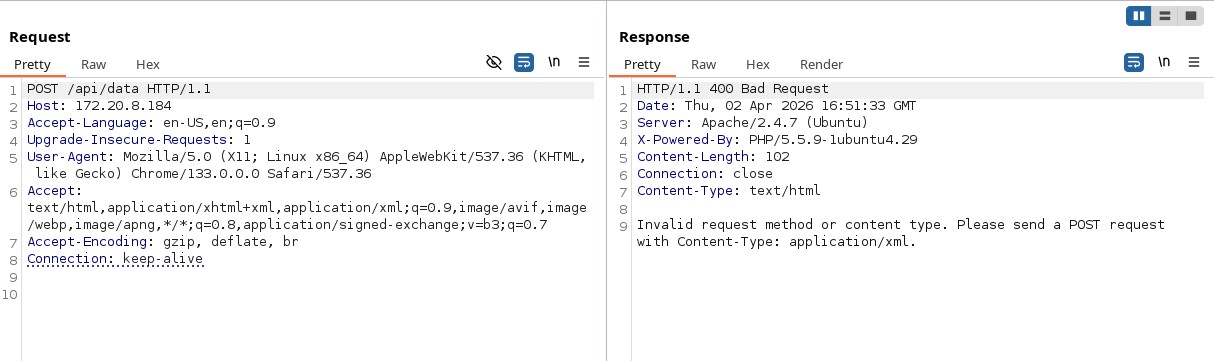Click the Invalid request method error message
The image size is (1214, 361).
tap(901, 233)
